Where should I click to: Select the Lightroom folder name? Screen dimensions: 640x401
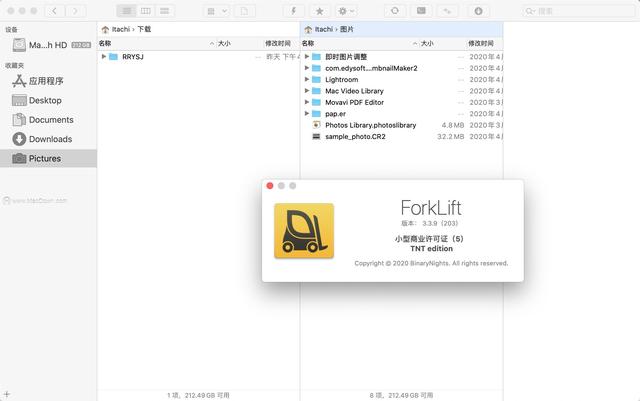(342, 80)
